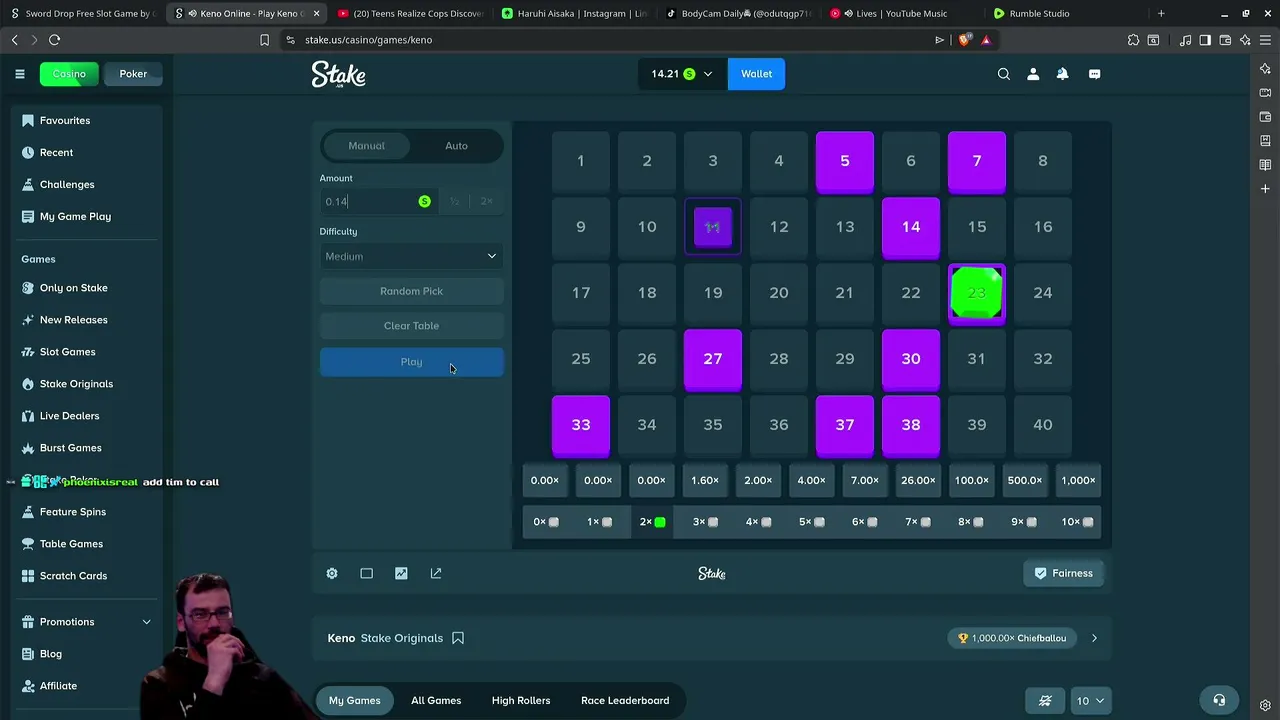
Task: Click the hide-bets crossed icon
Action: tap(1045, 700)
